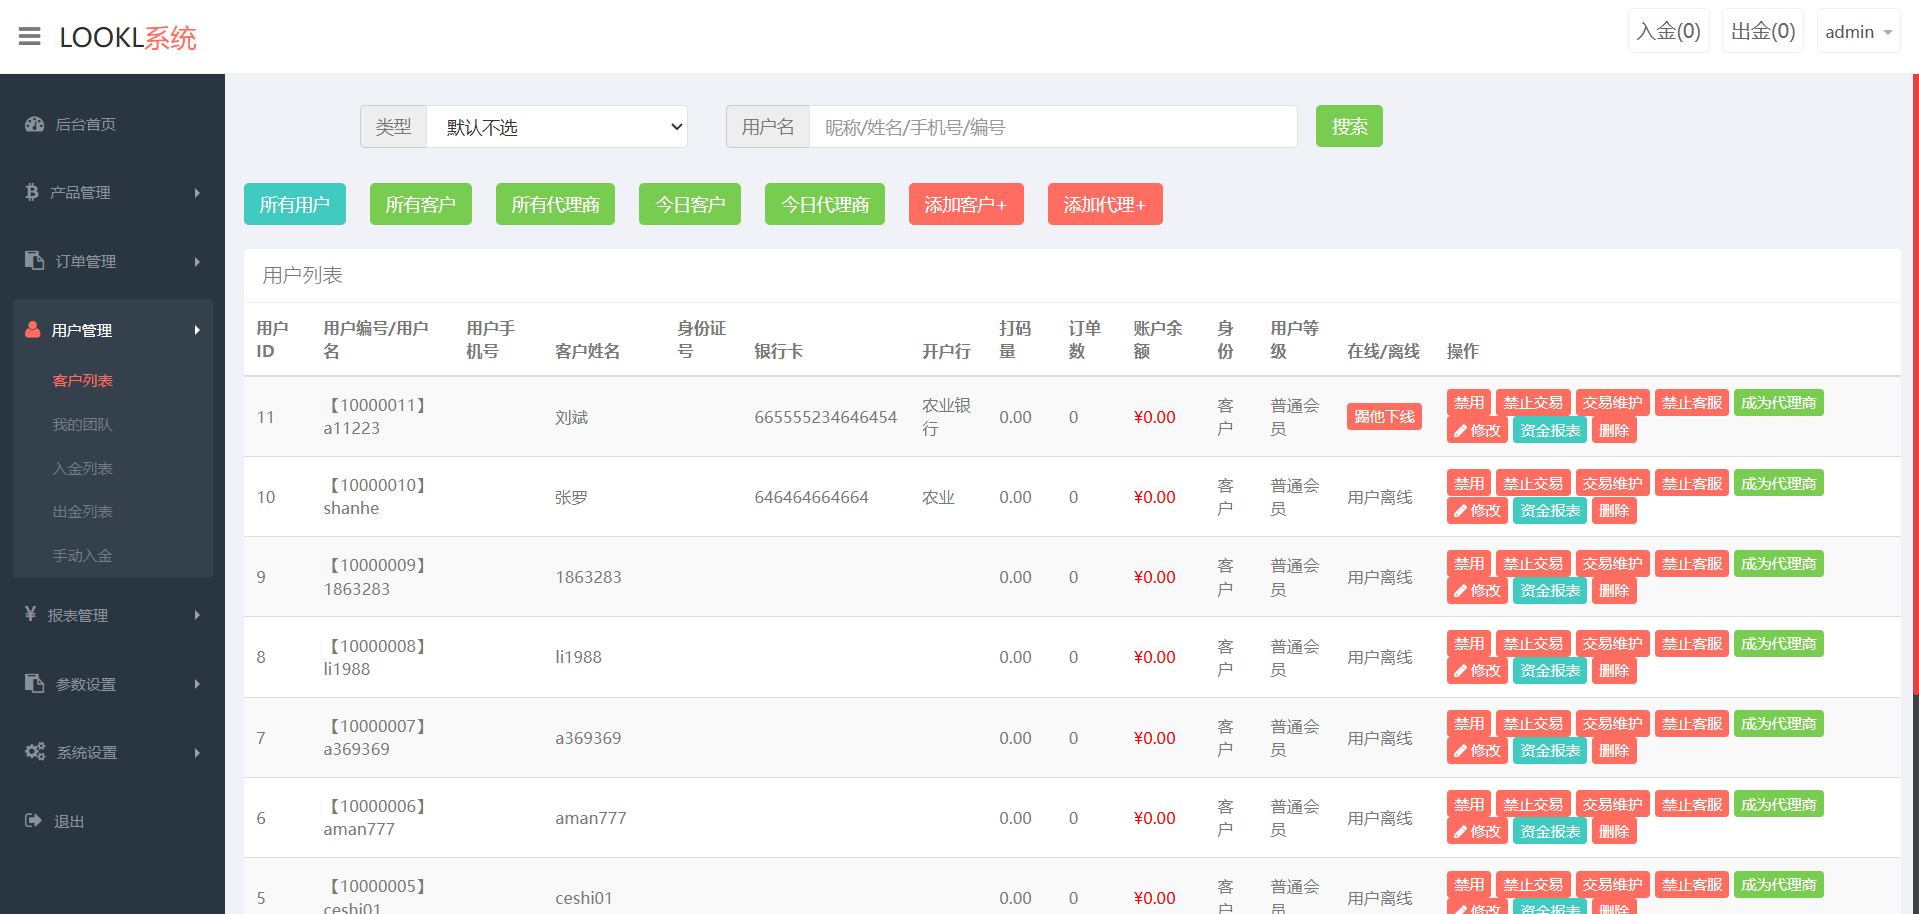Open the 类型 dropdown 默认不选
The height and width of the screenshot is (914, 1919).
click(556, 127)
